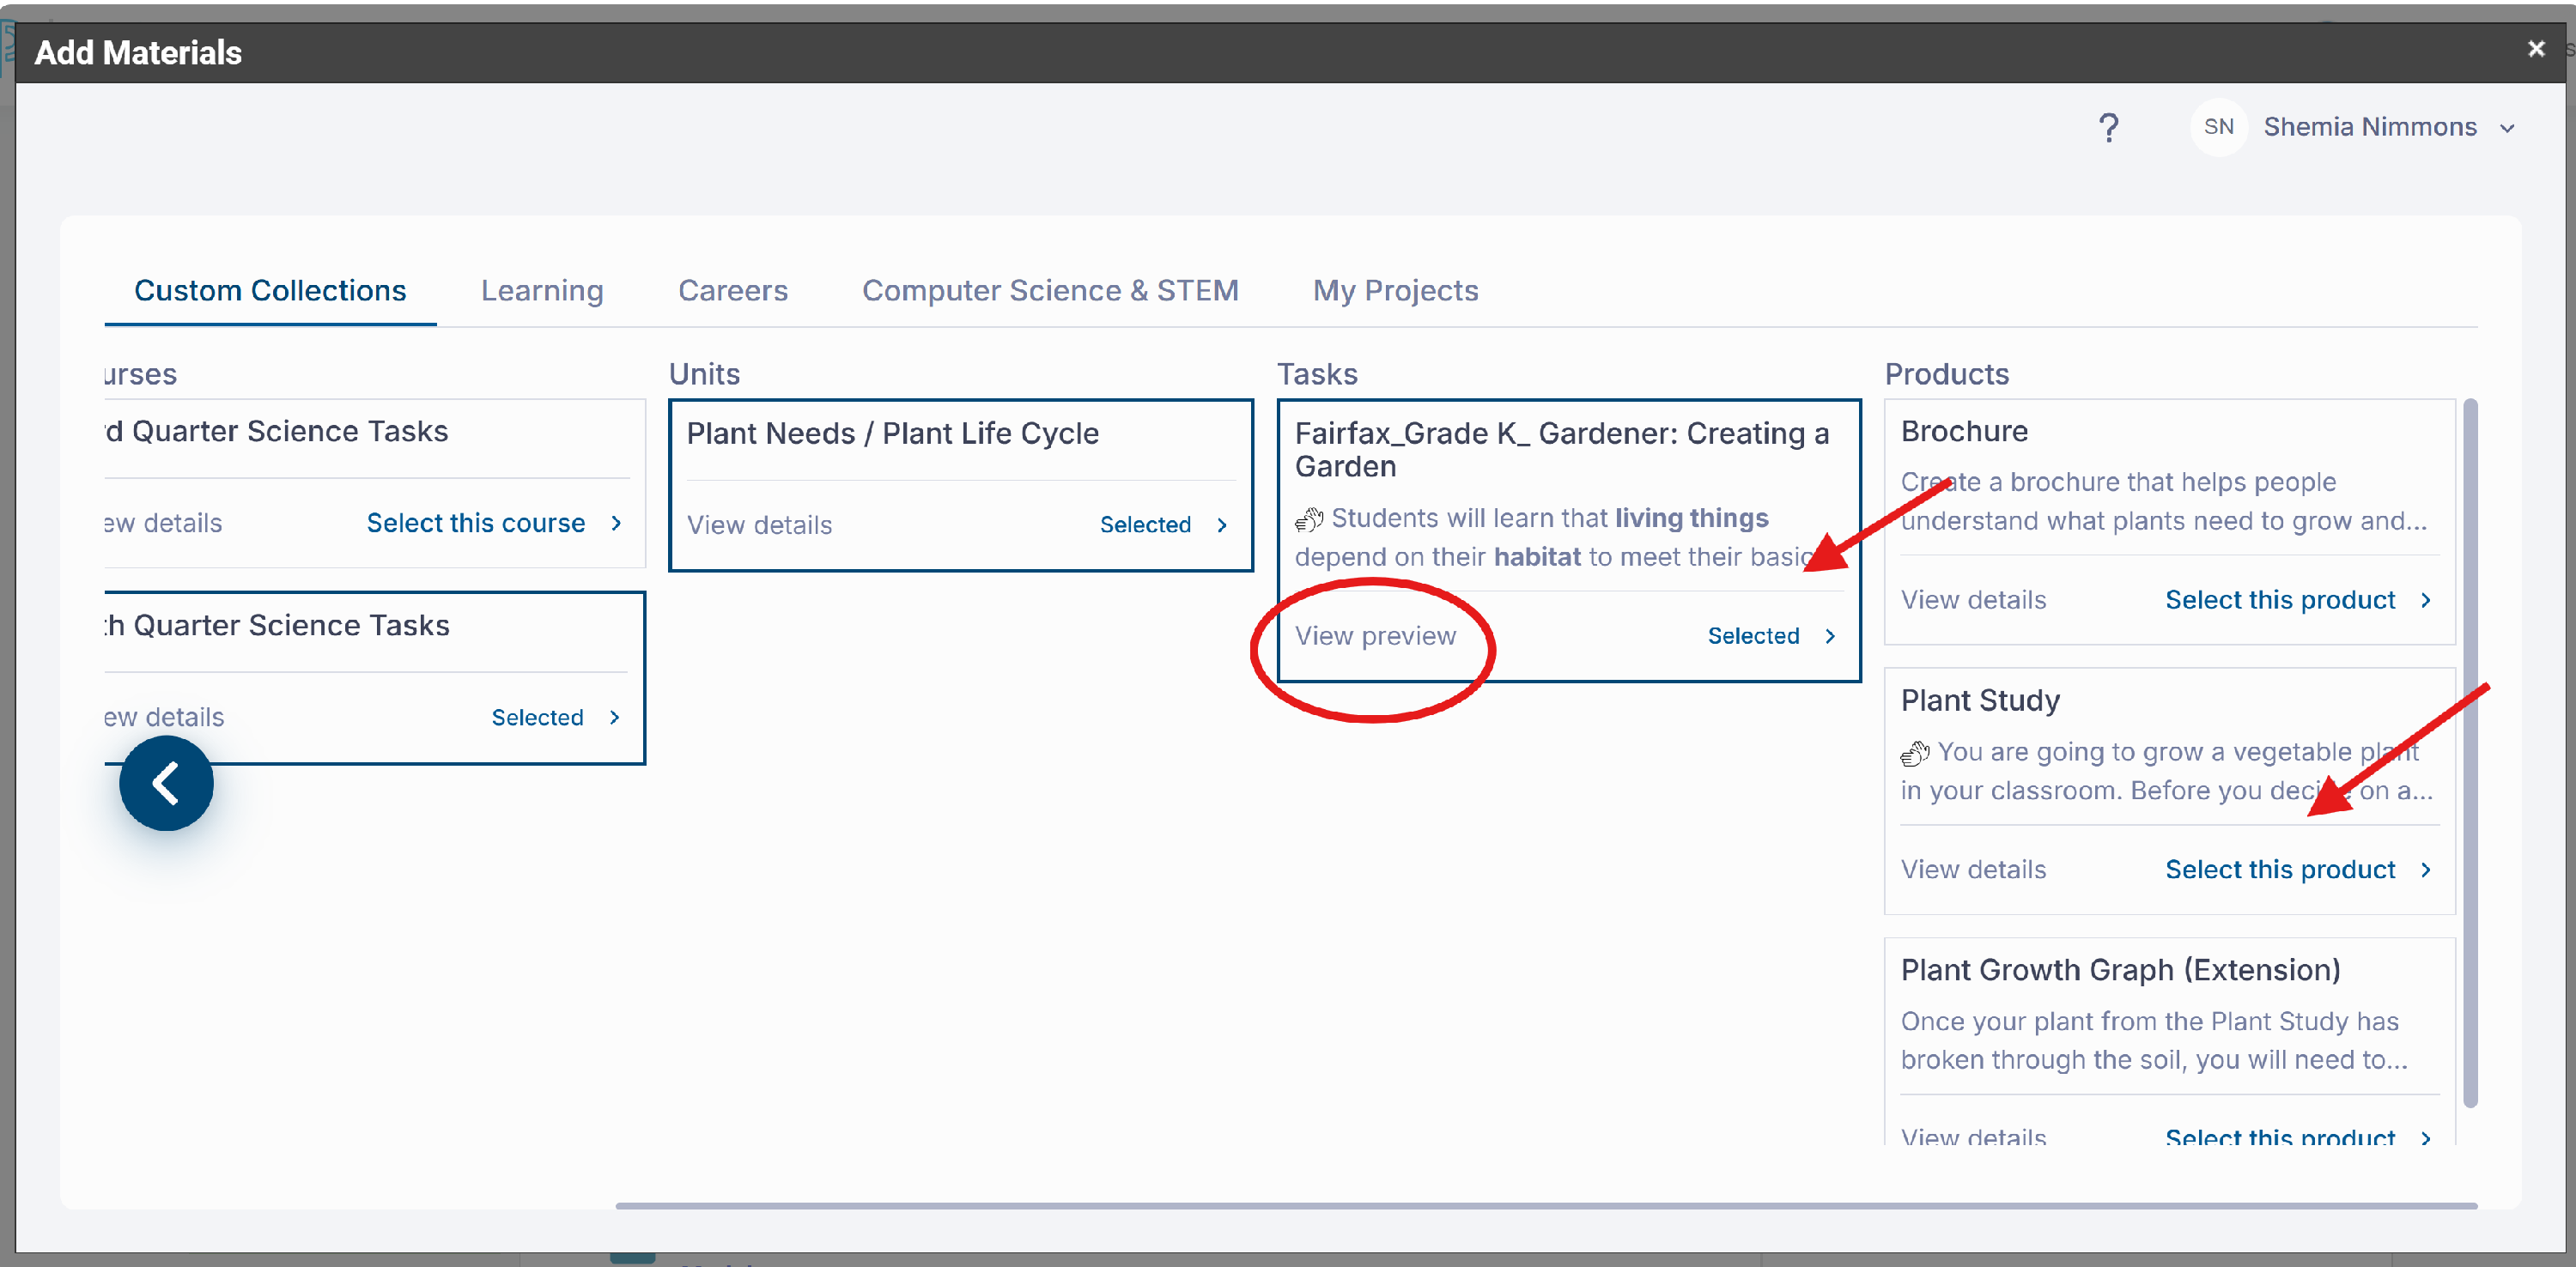
Task: Click Selected on Plant Needs unit card
Action: tap(1145, 525)
